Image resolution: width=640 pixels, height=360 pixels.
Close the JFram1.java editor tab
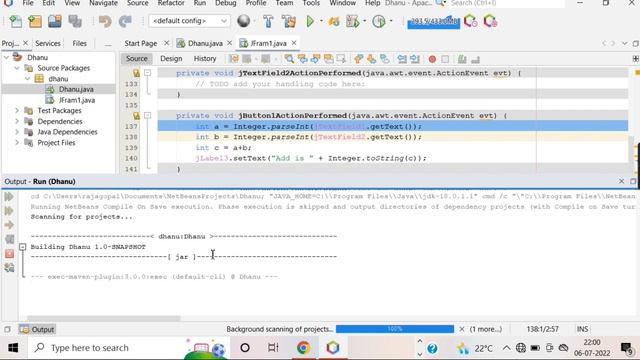pyautogui.click(x=294, y=43)
